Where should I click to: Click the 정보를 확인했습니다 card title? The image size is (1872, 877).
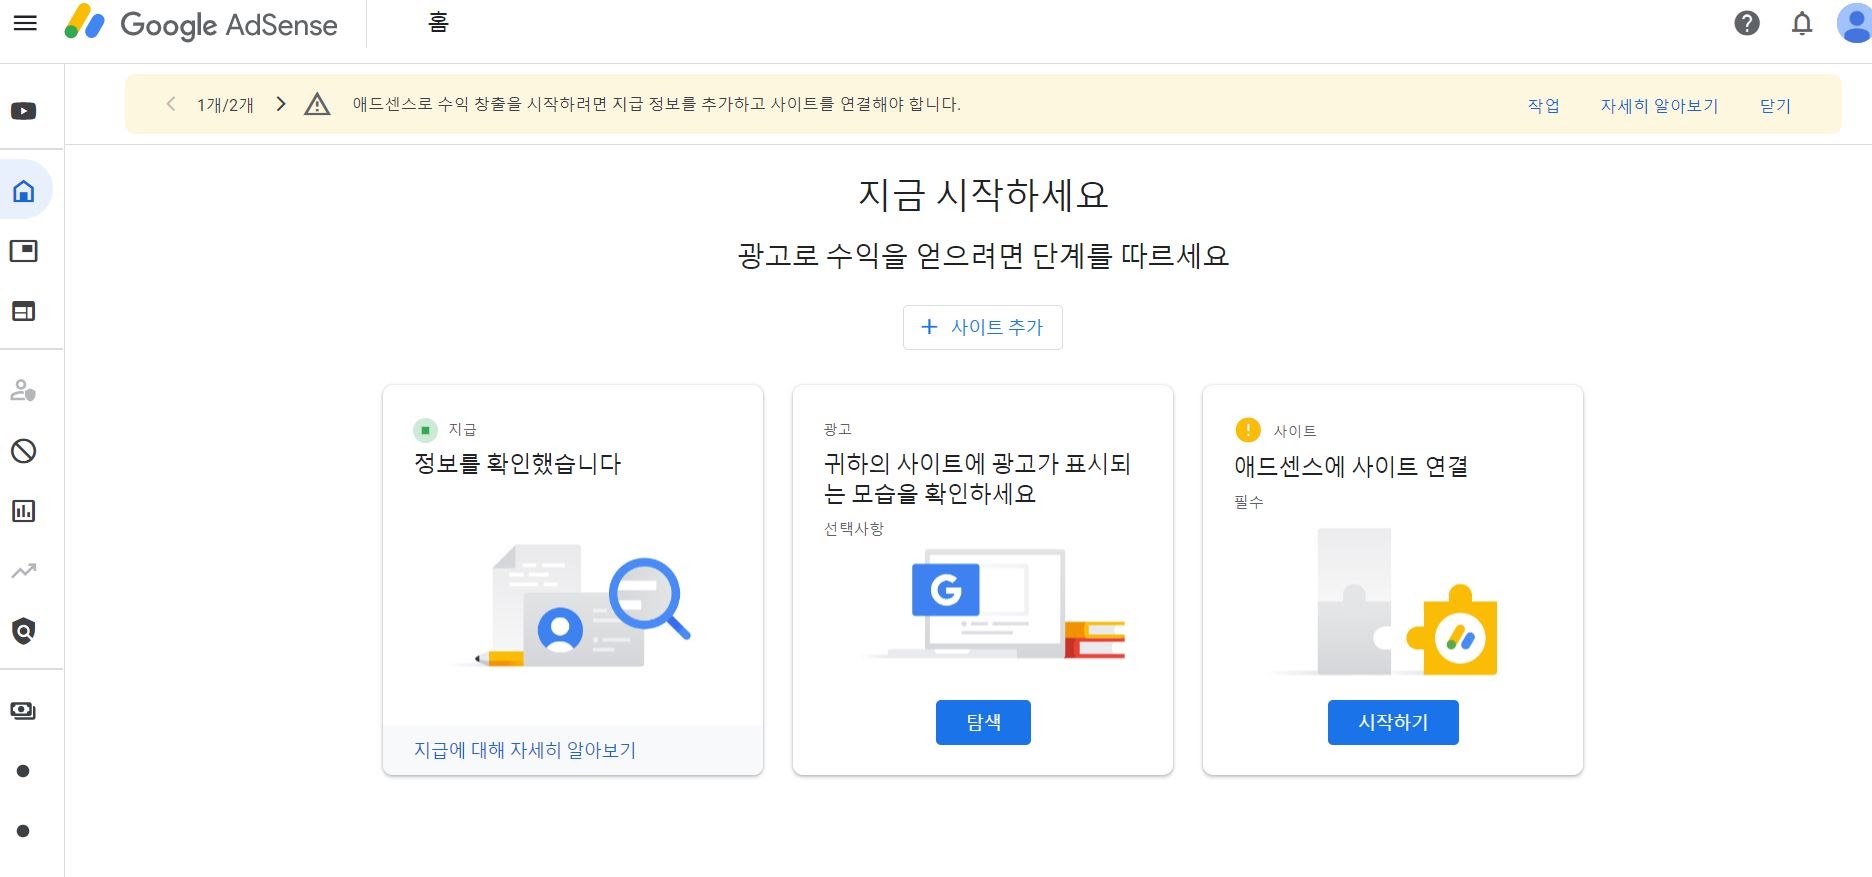[518, 464]
